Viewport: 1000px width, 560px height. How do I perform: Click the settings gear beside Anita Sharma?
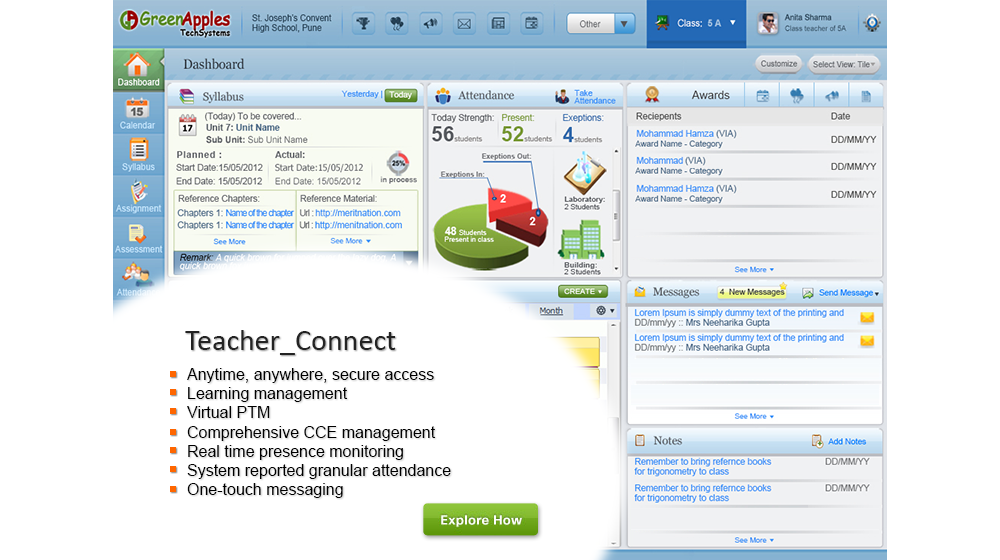[x=871, y=24]
